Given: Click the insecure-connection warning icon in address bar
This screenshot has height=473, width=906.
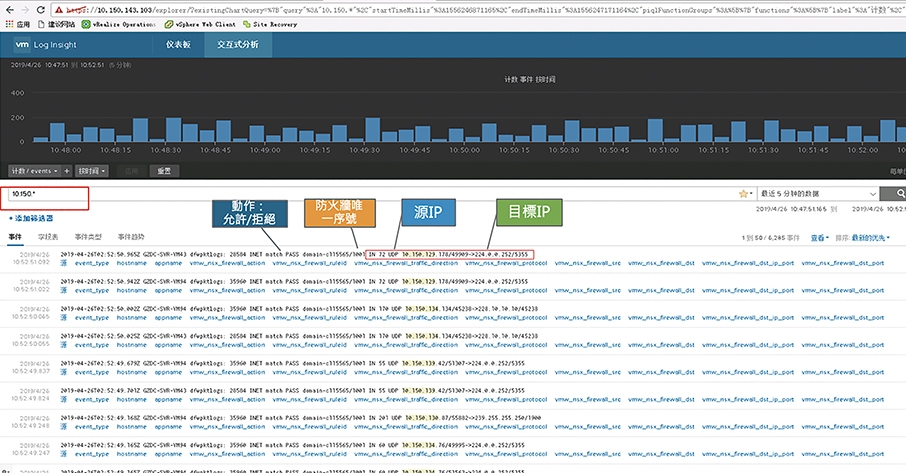Looking at the screenshot, I should [59, 10].
